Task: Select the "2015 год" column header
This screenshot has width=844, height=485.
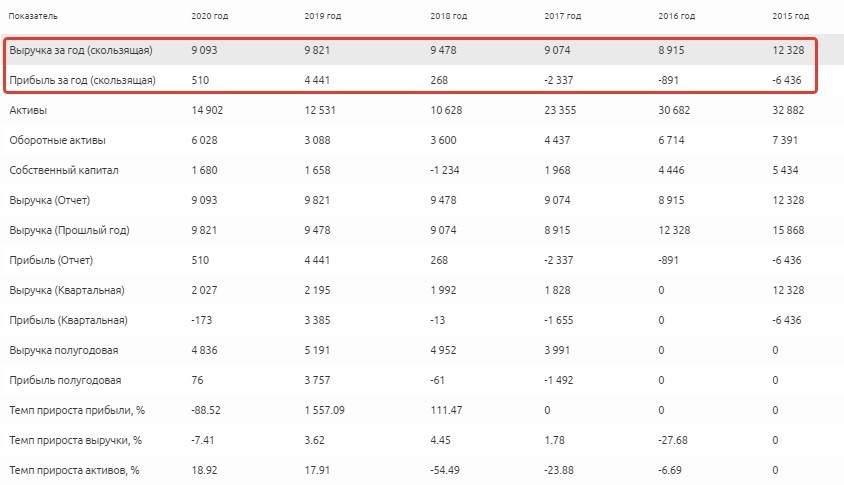Action: 790,17
